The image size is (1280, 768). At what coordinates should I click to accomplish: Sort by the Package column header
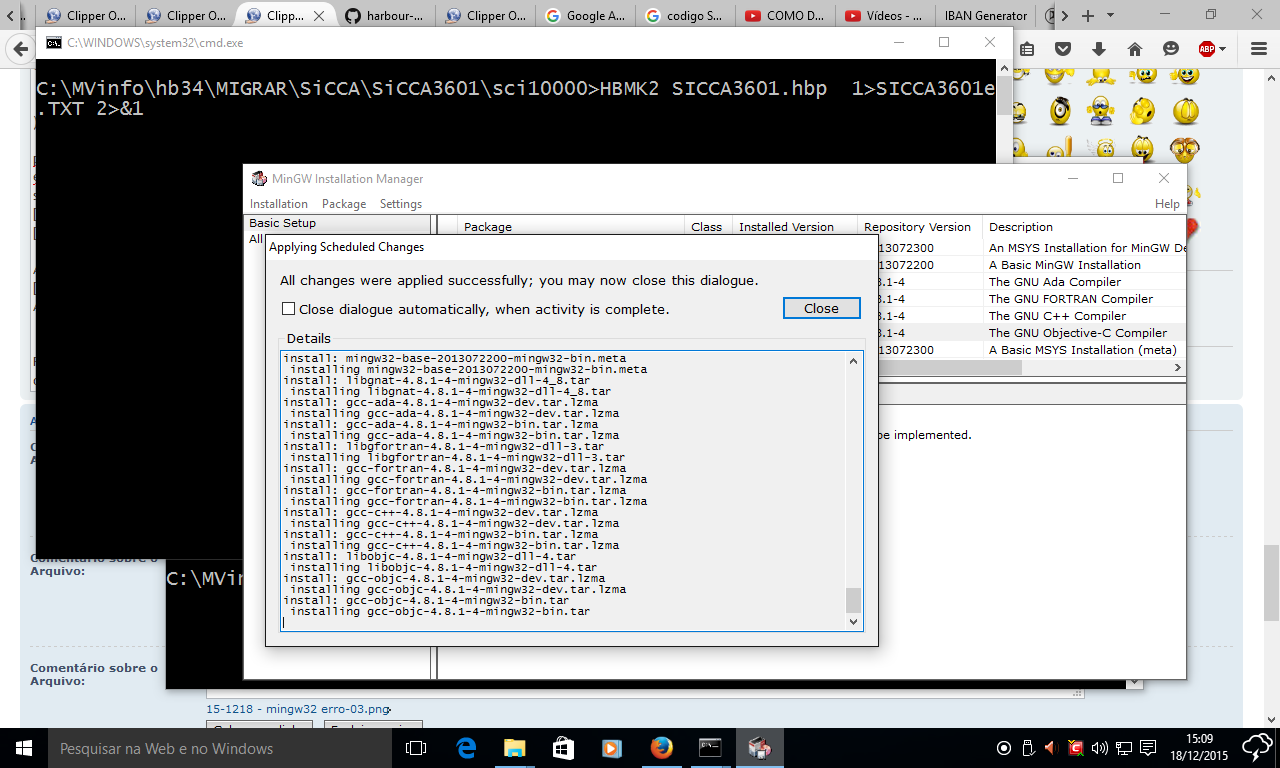572,227
